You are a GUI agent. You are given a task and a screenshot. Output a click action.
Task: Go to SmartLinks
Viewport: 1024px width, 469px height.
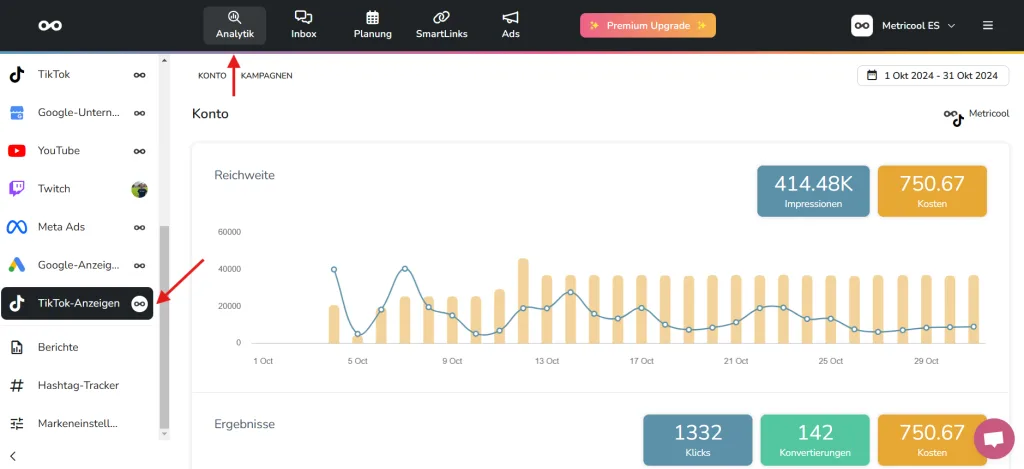coord(441,25)
